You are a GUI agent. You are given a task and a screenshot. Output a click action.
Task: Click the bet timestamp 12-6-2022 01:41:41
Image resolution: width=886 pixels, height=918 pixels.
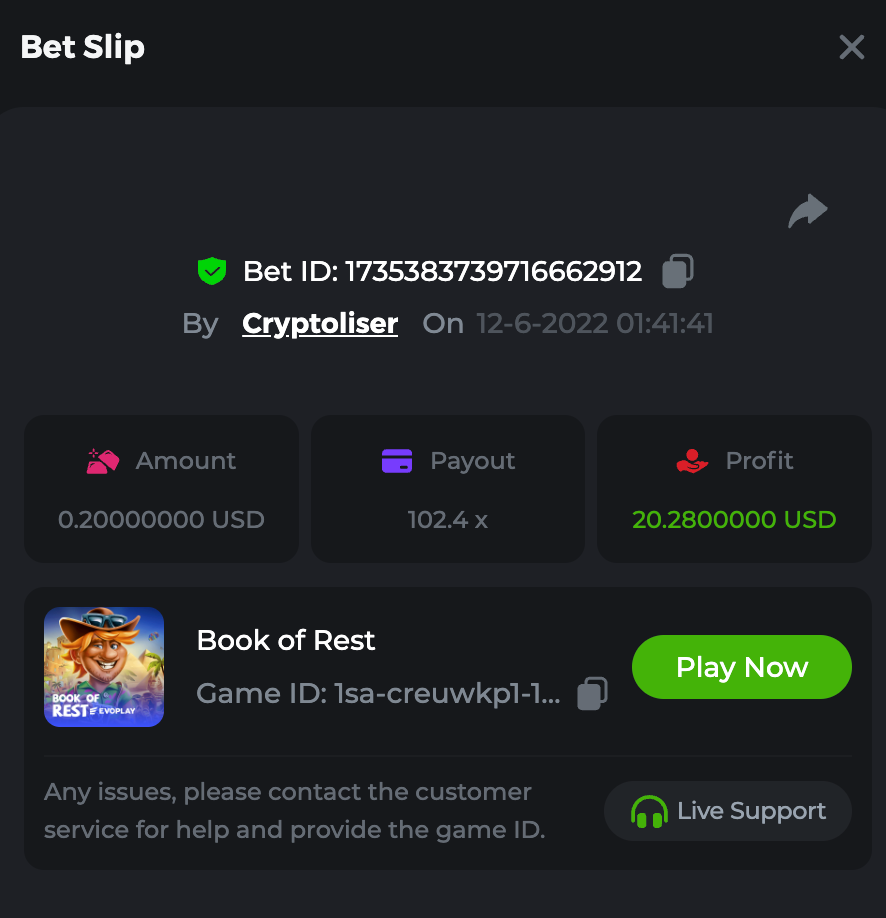coord(594,324)
